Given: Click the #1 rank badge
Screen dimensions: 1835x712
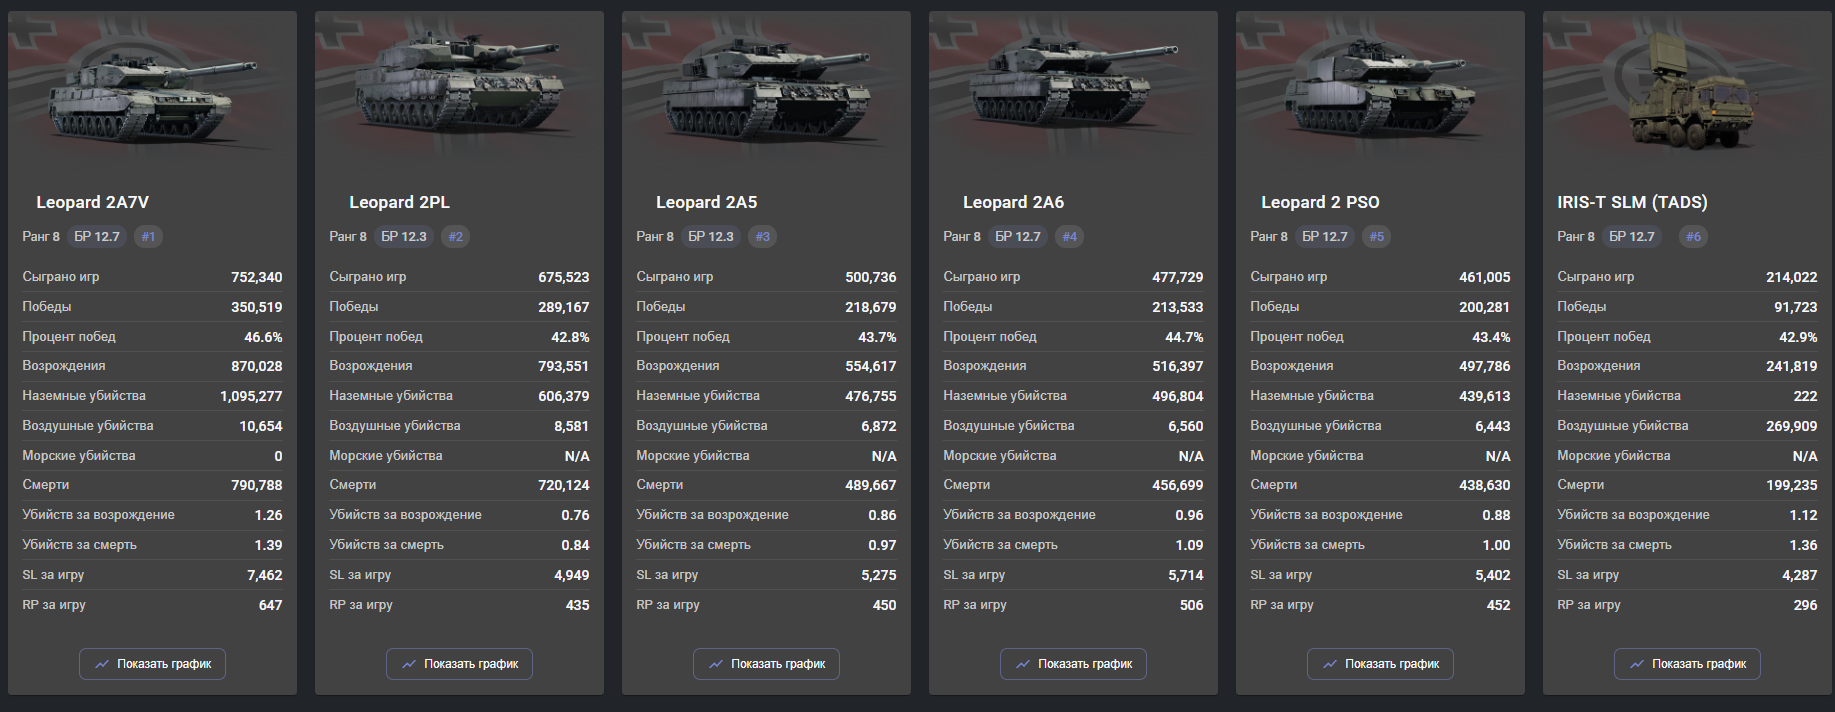Looking at the screenshot, I should pos(148,237).
